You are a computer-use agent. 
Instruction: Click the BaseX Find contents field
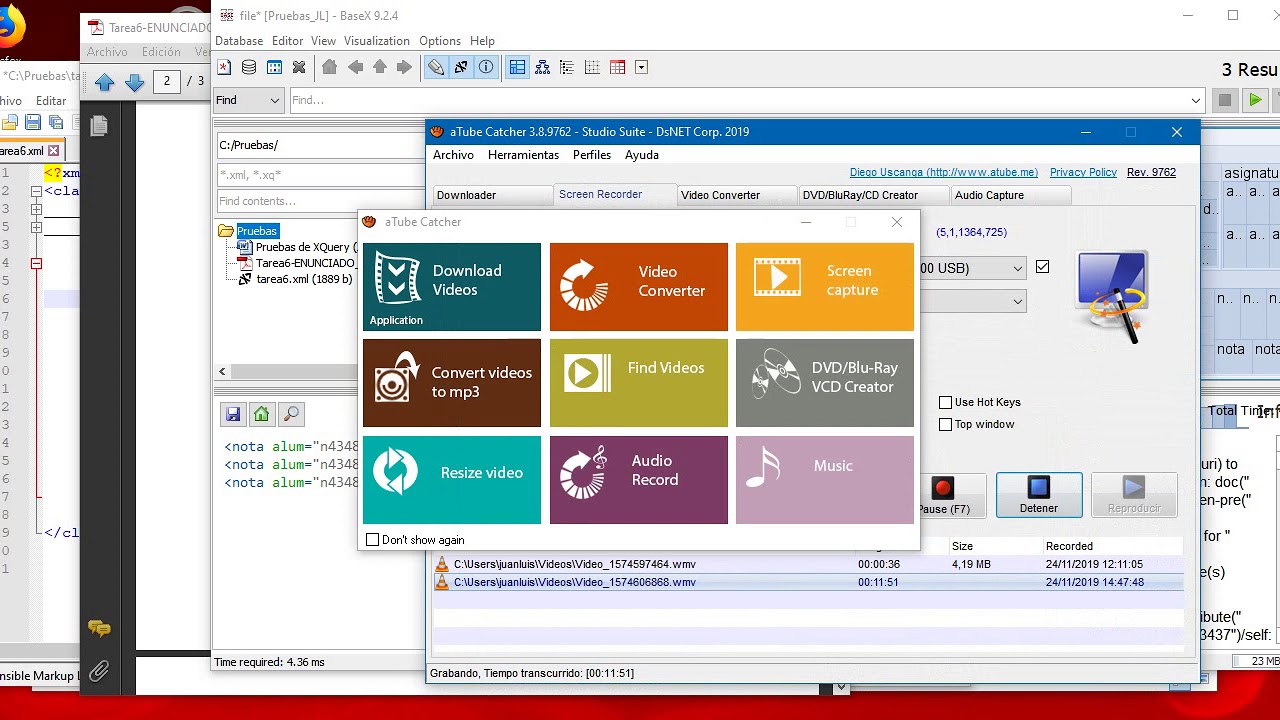coord(320,201)
